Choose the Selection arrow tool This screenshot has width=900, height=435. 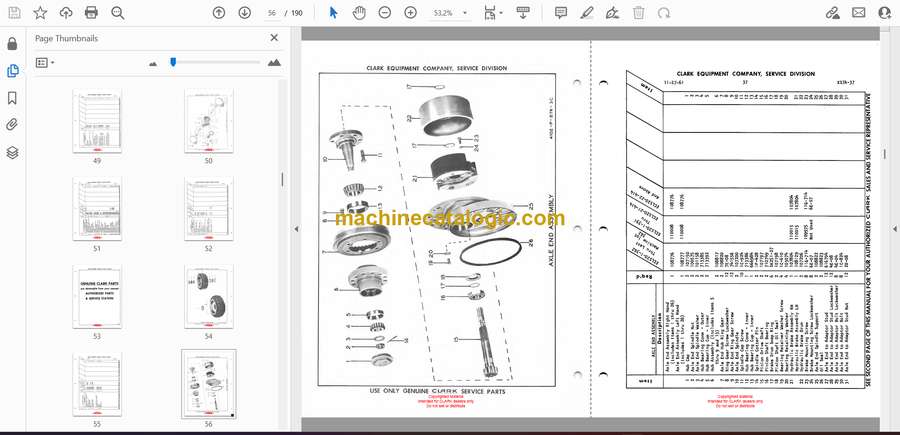point(333,13)
